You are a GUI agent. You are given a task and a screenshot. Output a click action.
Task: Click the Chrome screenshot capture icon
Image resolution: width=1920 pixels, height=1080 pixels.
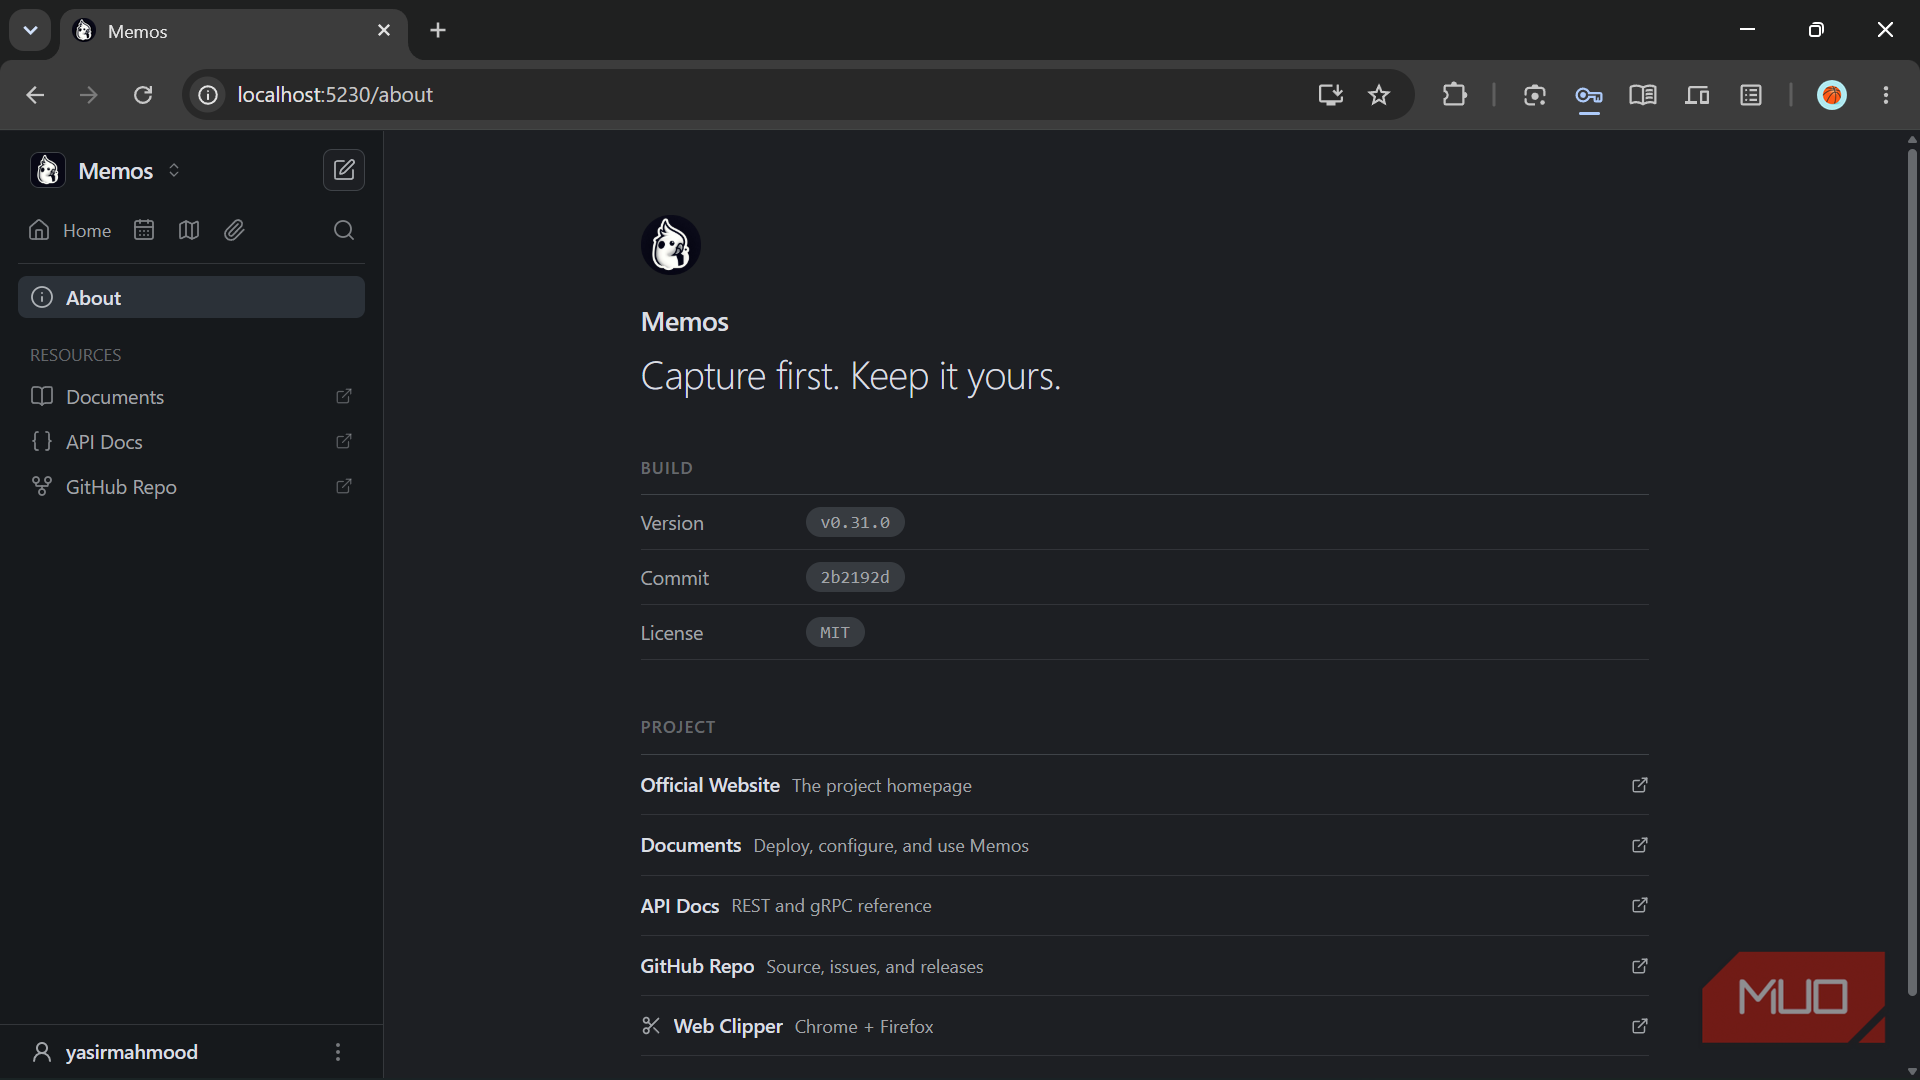pyautogui.click(x=1535, y=95)
